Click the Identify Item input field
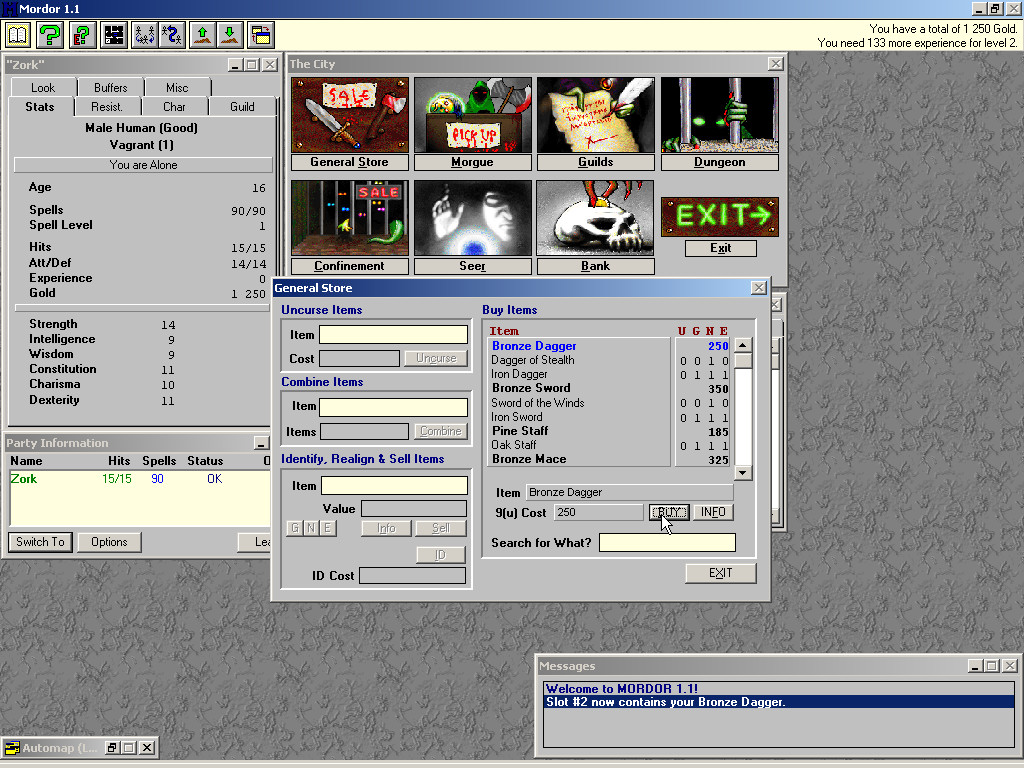This screenshot has width=1024, height=768. (394, 486)
